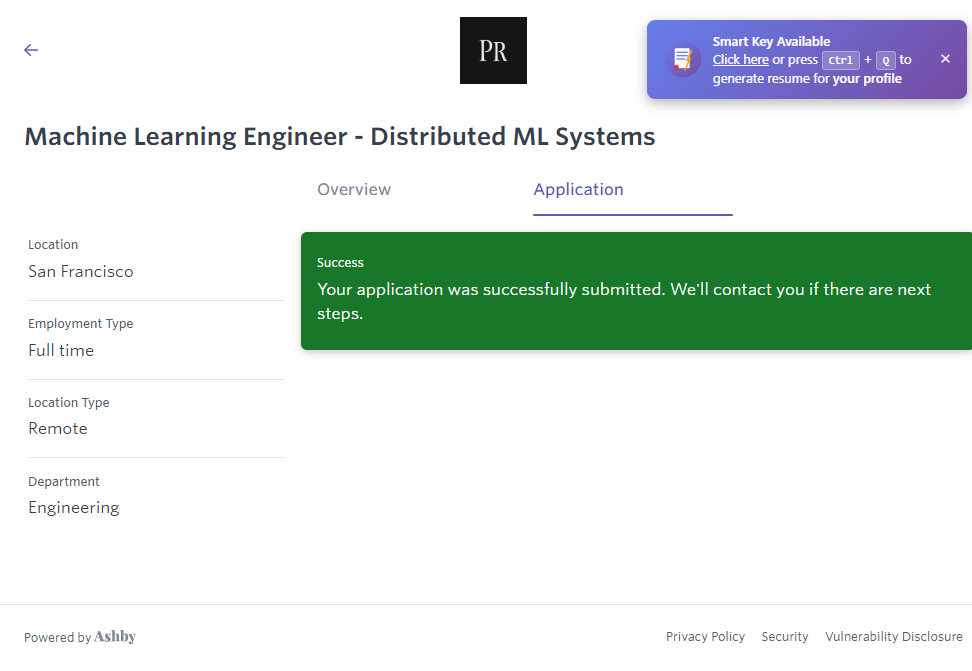972x671 pixels.
Task: Open the 'Click here' resume generation link
Action: click(x=740, y=60)
